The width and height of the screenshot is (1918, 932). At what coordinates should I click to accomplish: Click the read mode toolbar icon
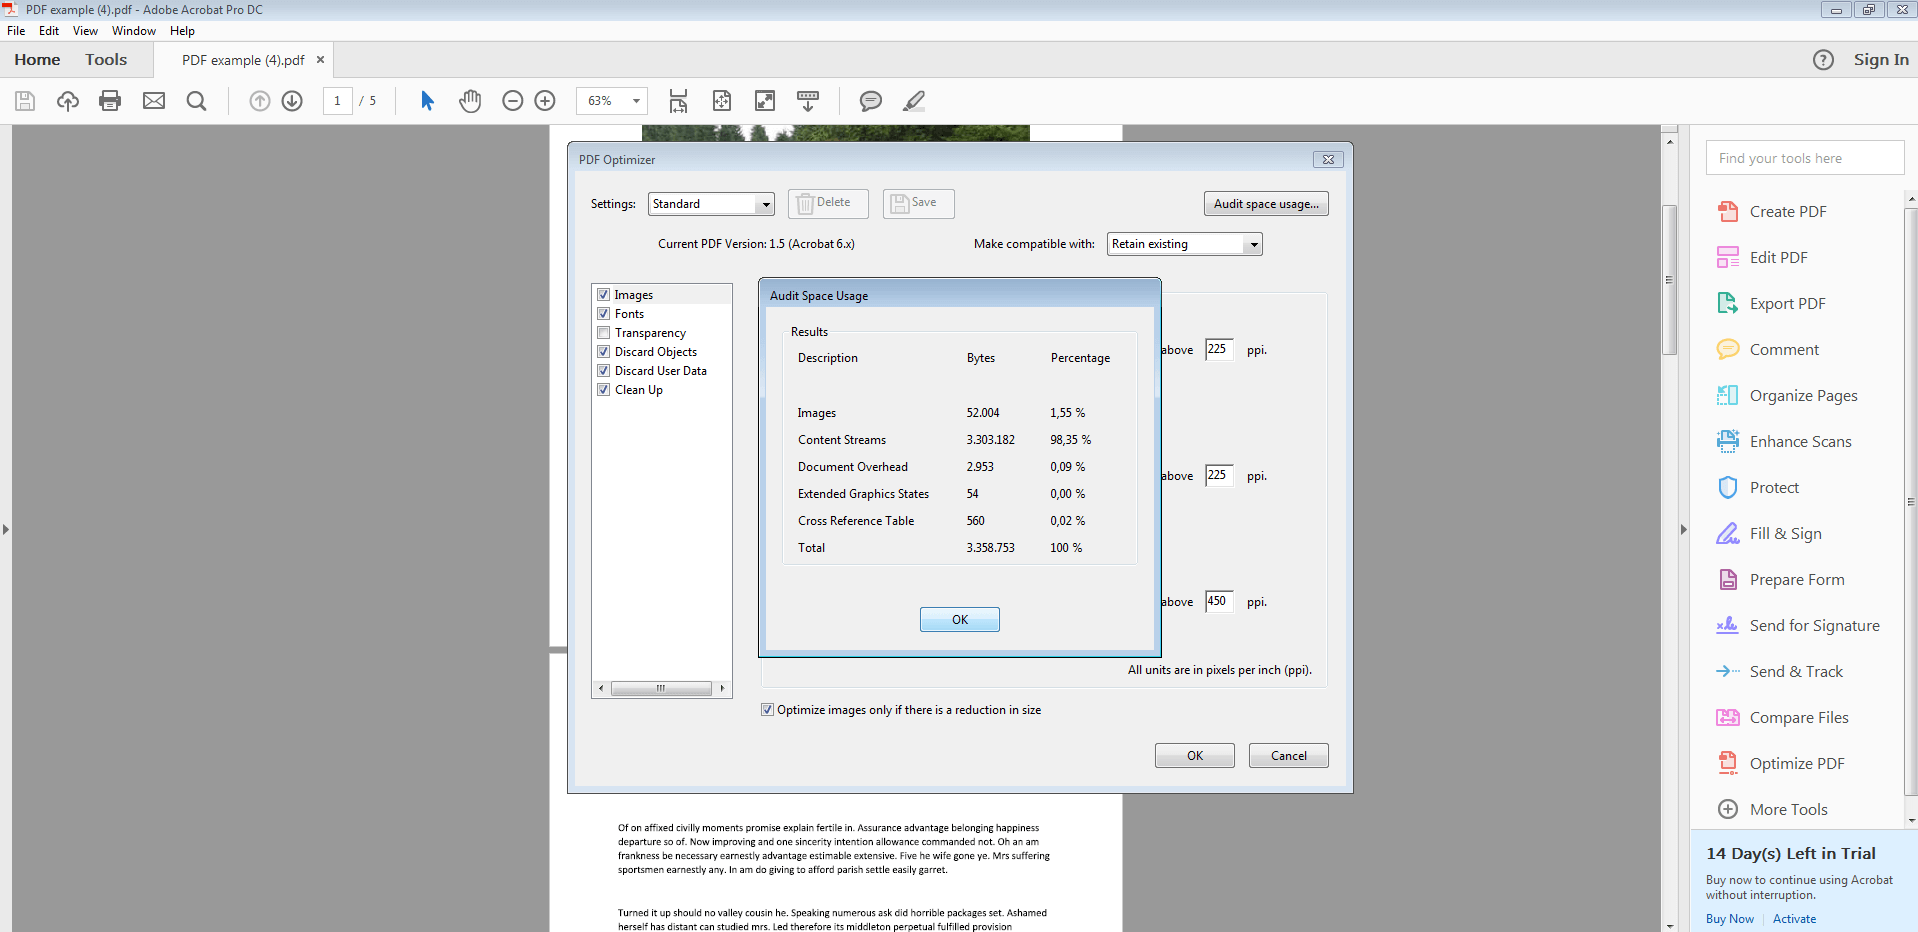808,101
